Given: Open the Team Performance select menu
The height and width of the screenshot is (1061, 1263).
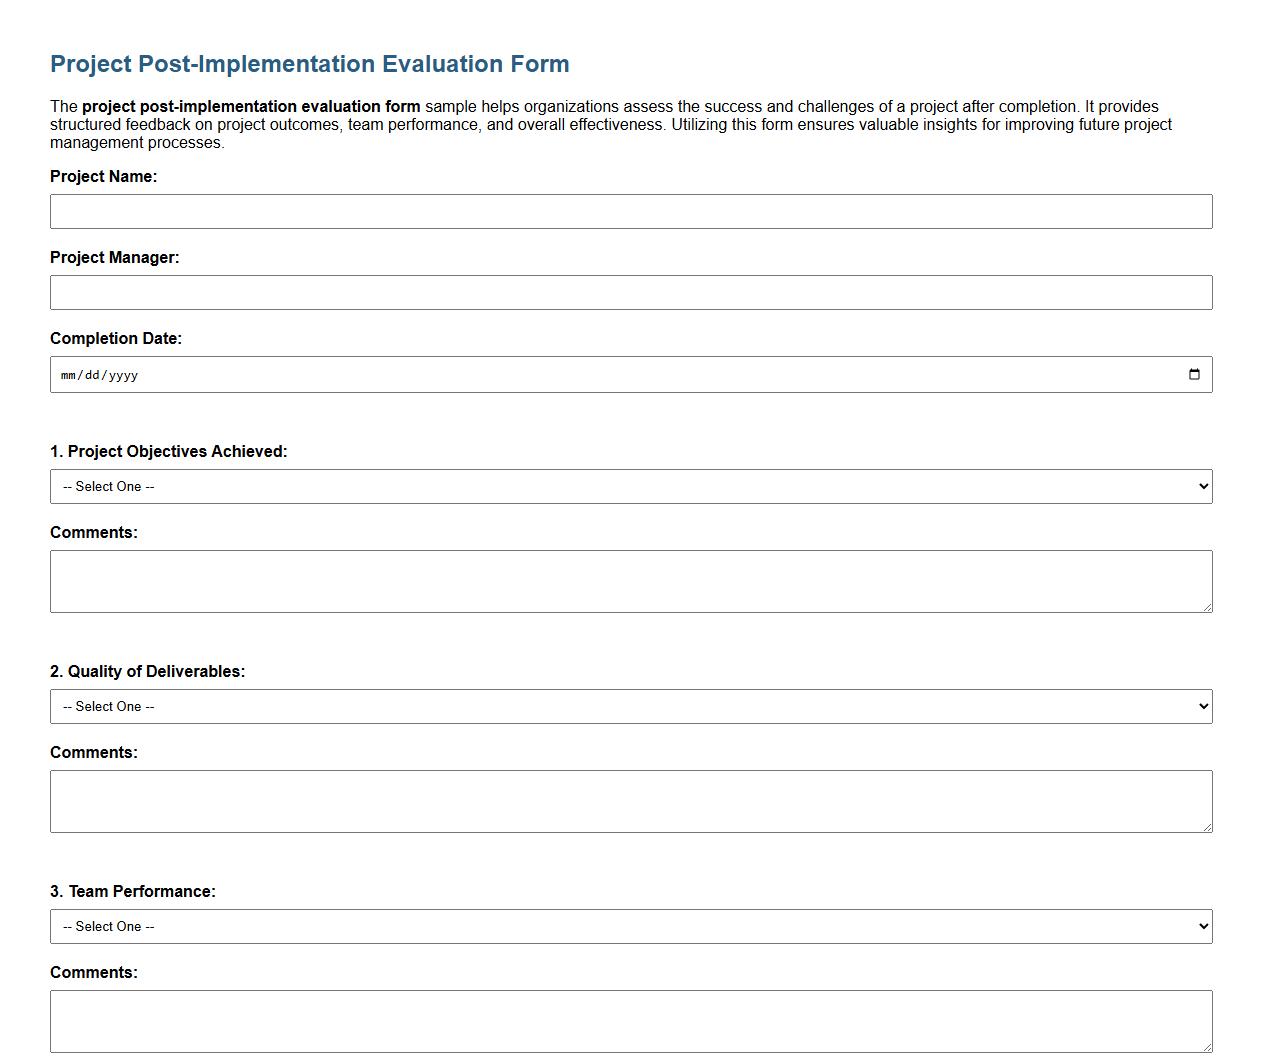Looking at the screenshot, I should (x=630, y=926).
